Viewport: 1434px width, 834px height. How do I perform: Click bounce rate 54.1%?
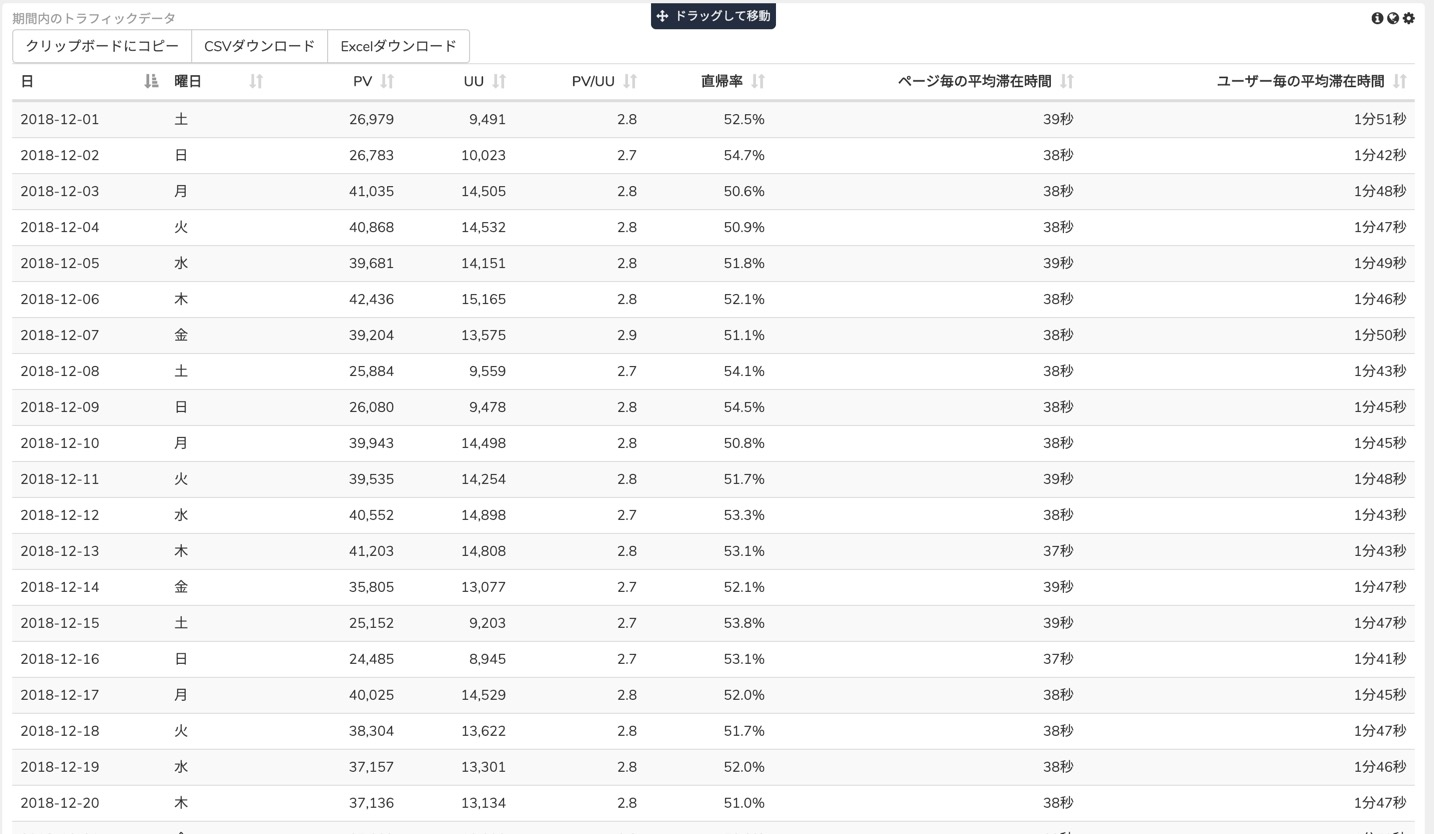click(x=744, y=371)
